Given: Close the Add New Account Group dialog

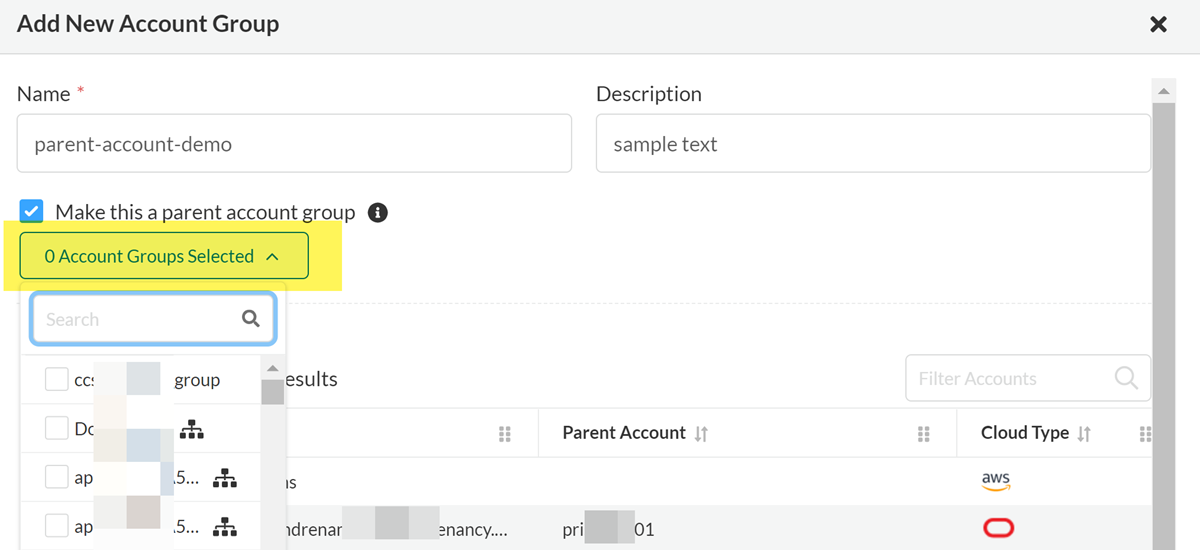Looking at the screenshot, I should 1158,25.
